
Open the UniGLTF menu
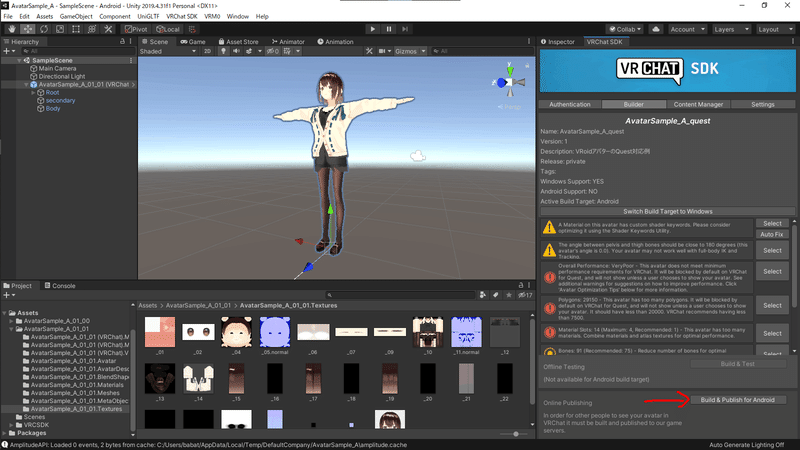pyautogui.click(x=148, y=16)
